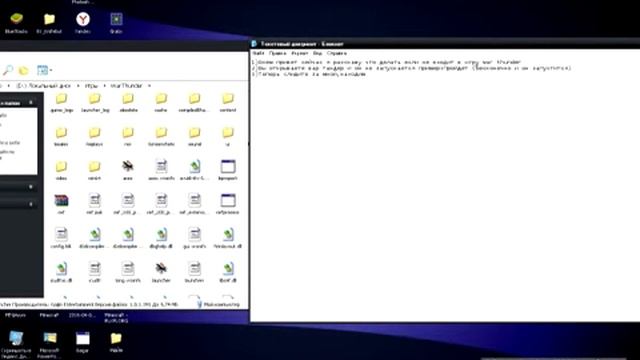Open Формат menu in Notepad

pos(300,53)
